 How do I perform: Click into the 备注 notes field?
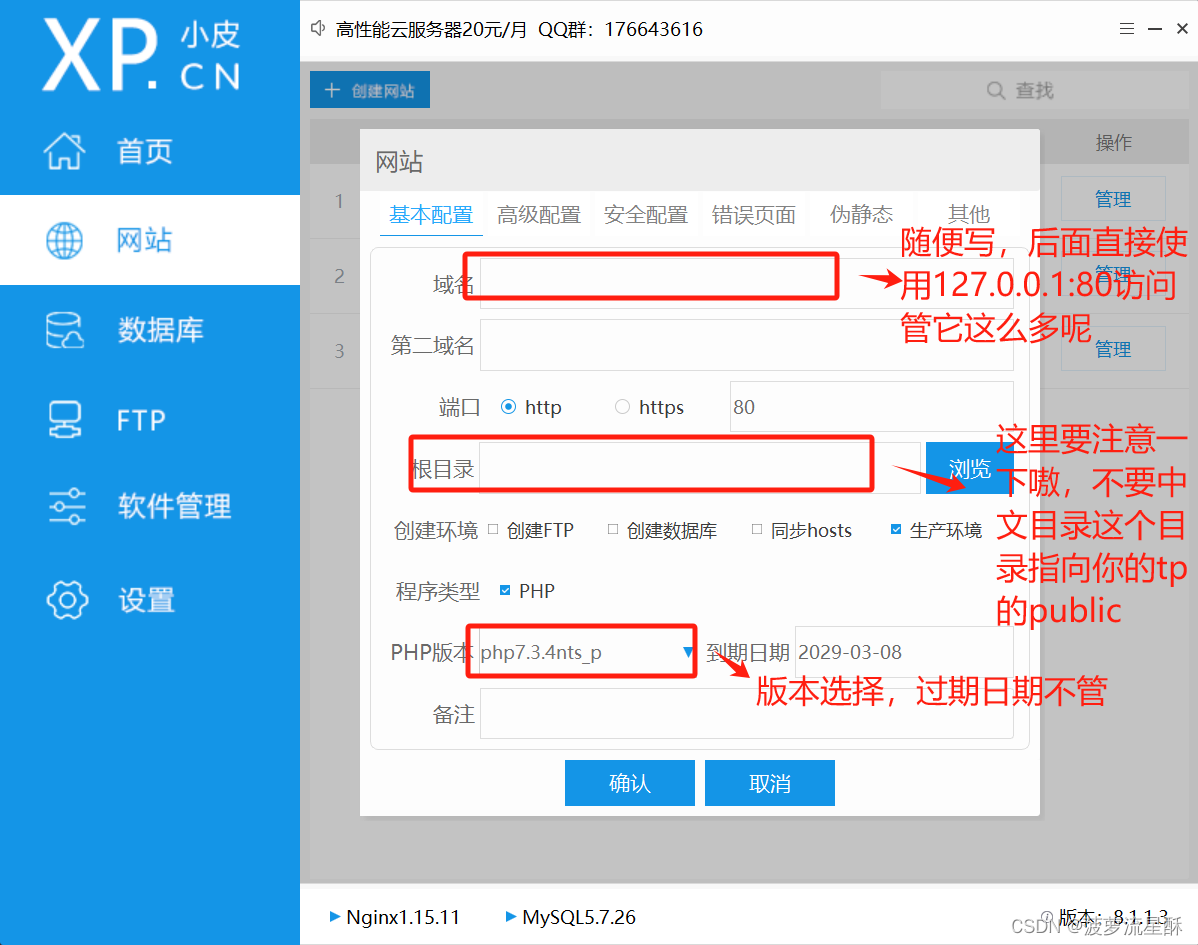tap(746, 714)
